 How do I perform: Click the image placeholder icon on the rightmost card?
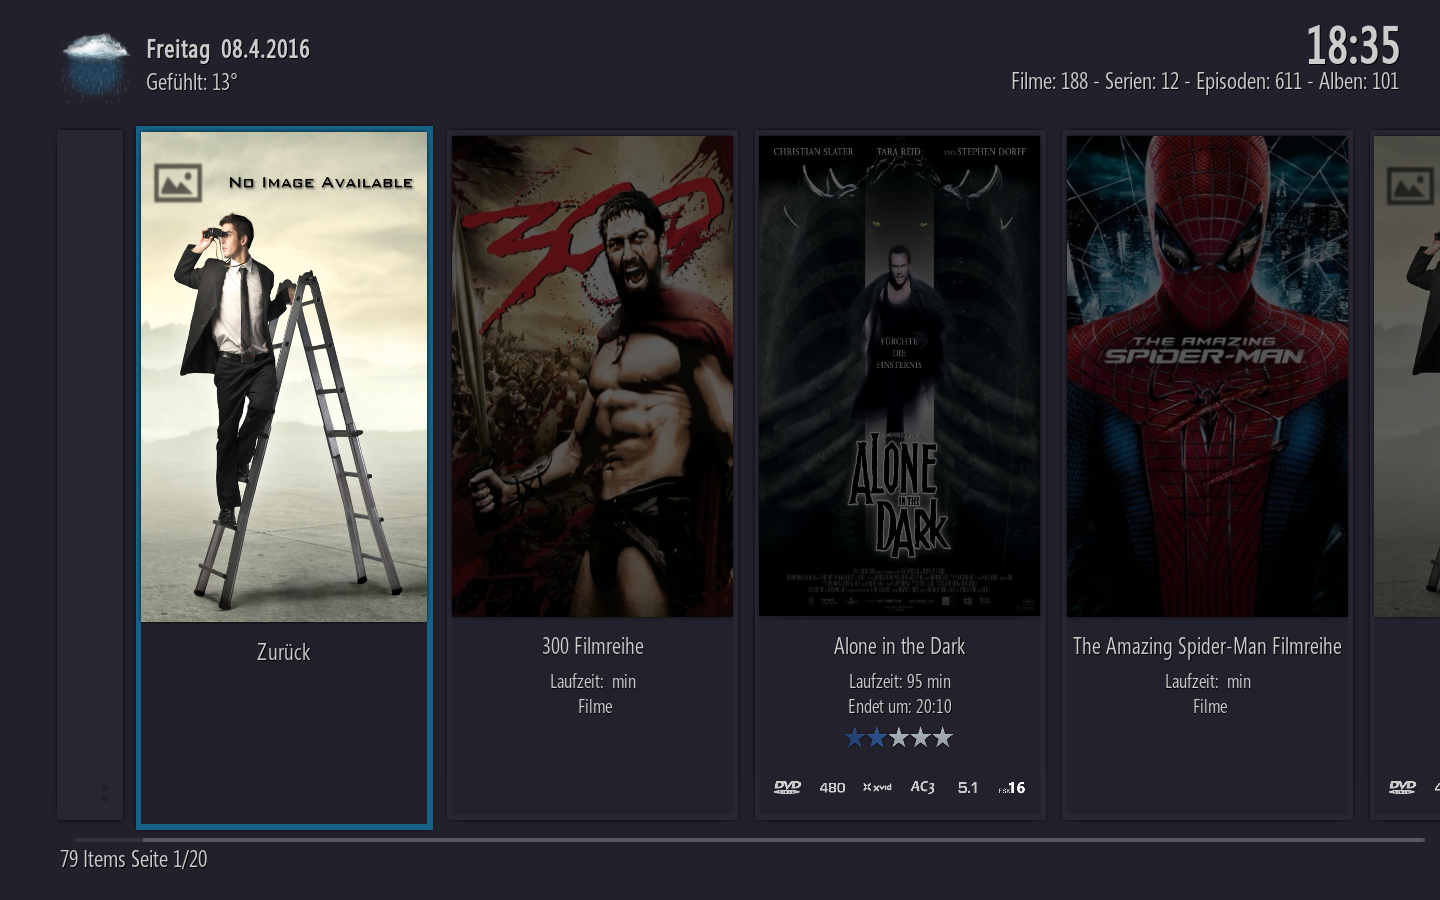(x=1411, y=185)
